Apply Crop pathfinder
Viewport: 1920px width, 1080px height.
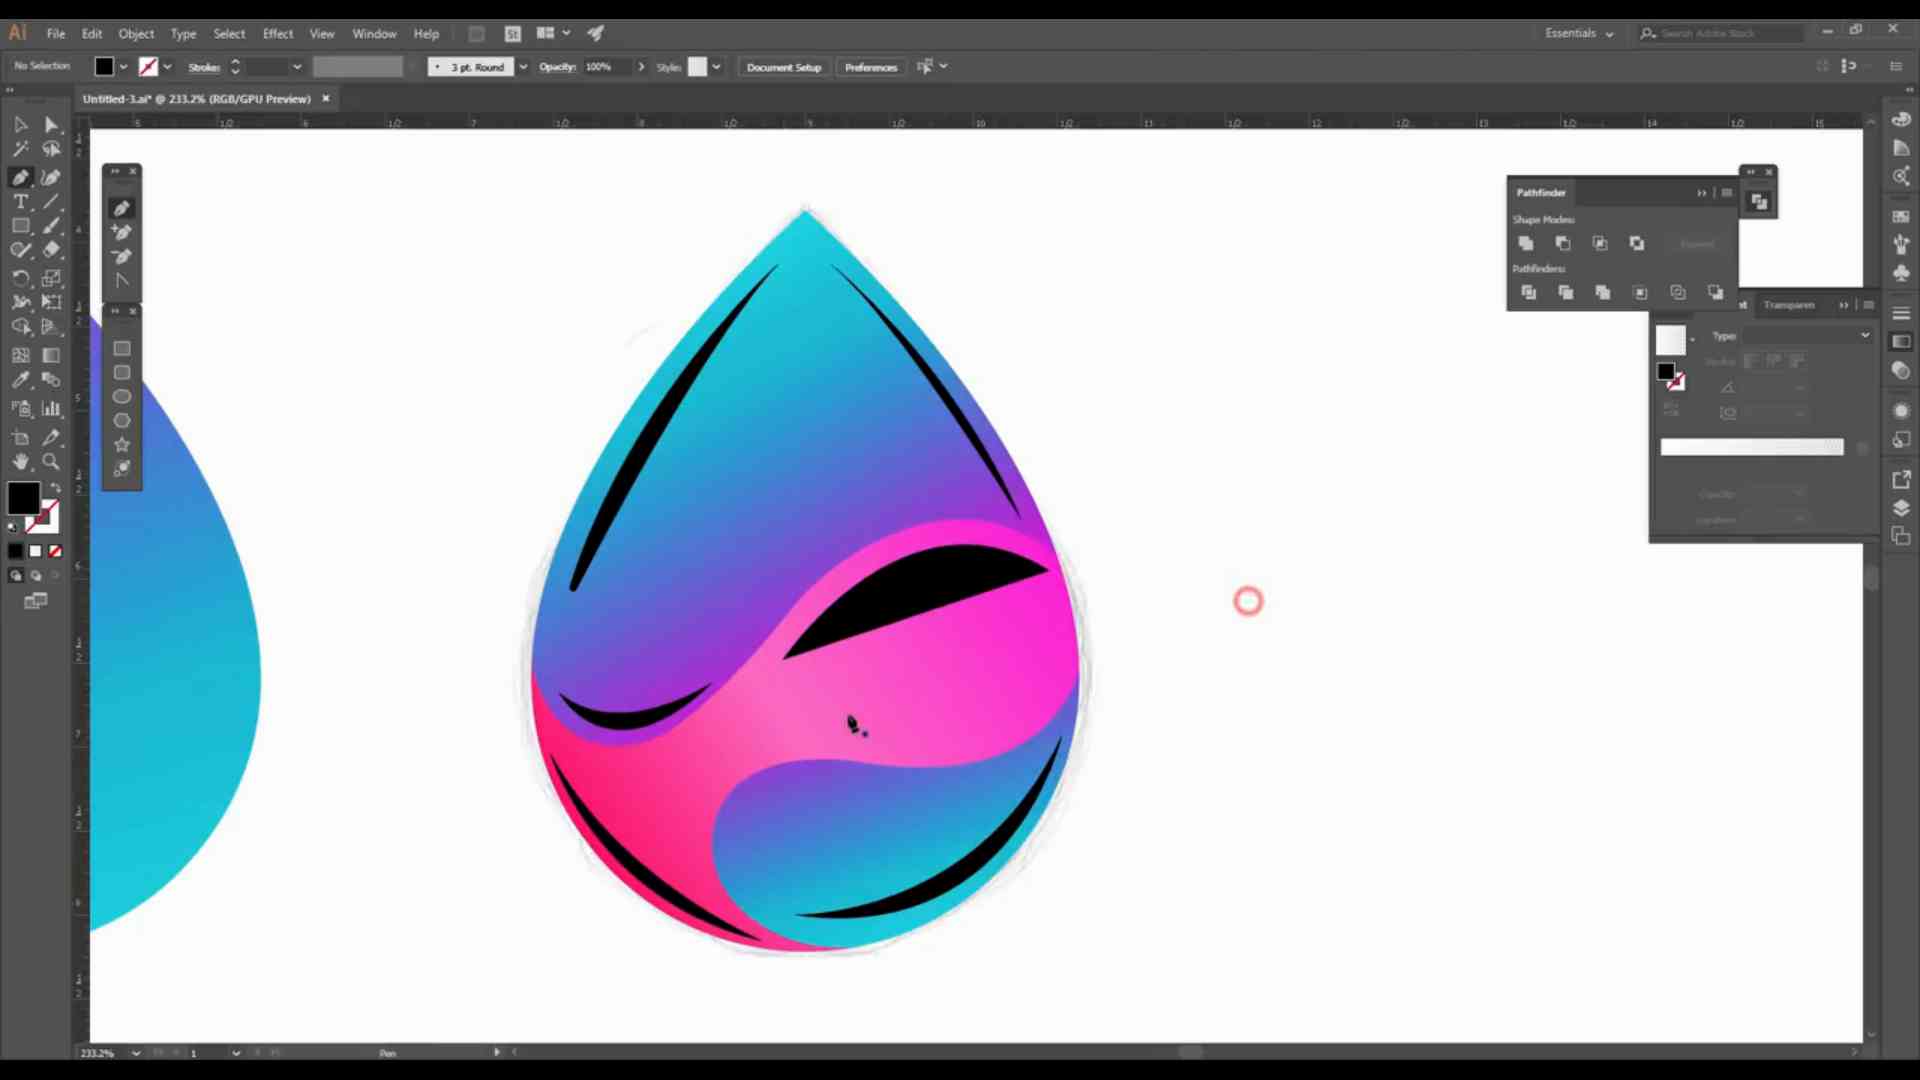coord(1640,292)
